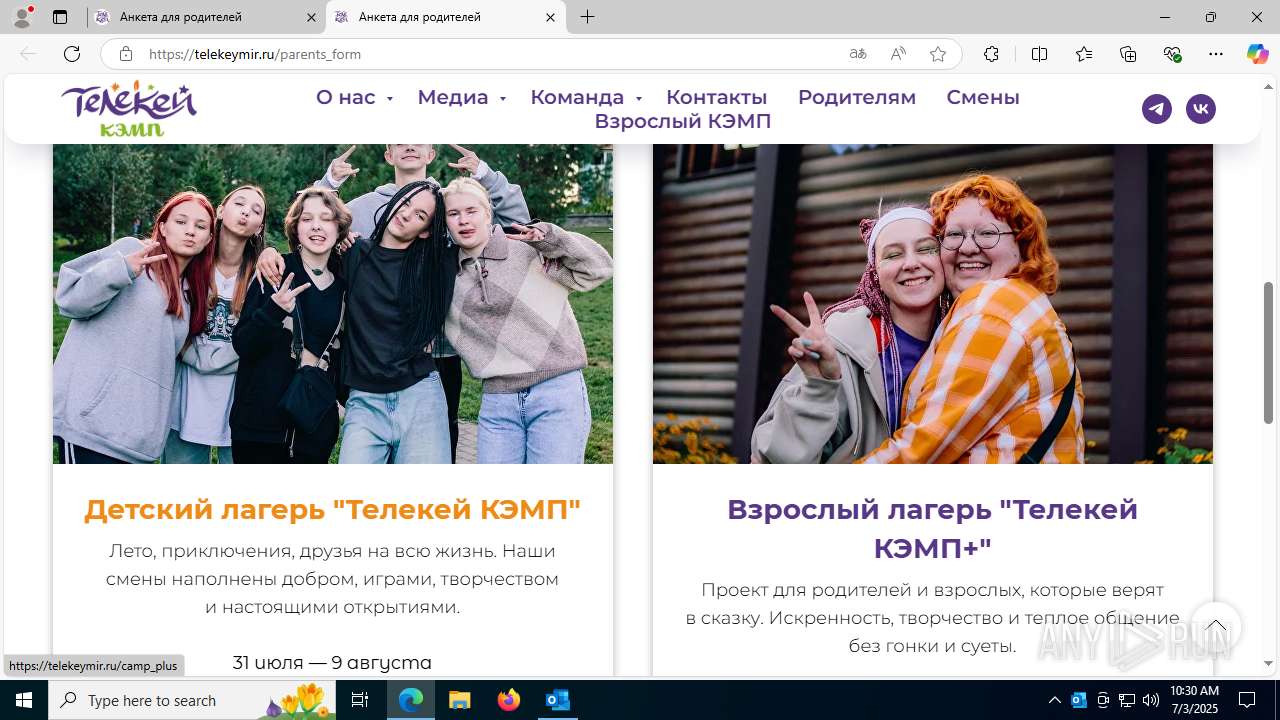Click the browser back arrow

(x=28, y=54)
